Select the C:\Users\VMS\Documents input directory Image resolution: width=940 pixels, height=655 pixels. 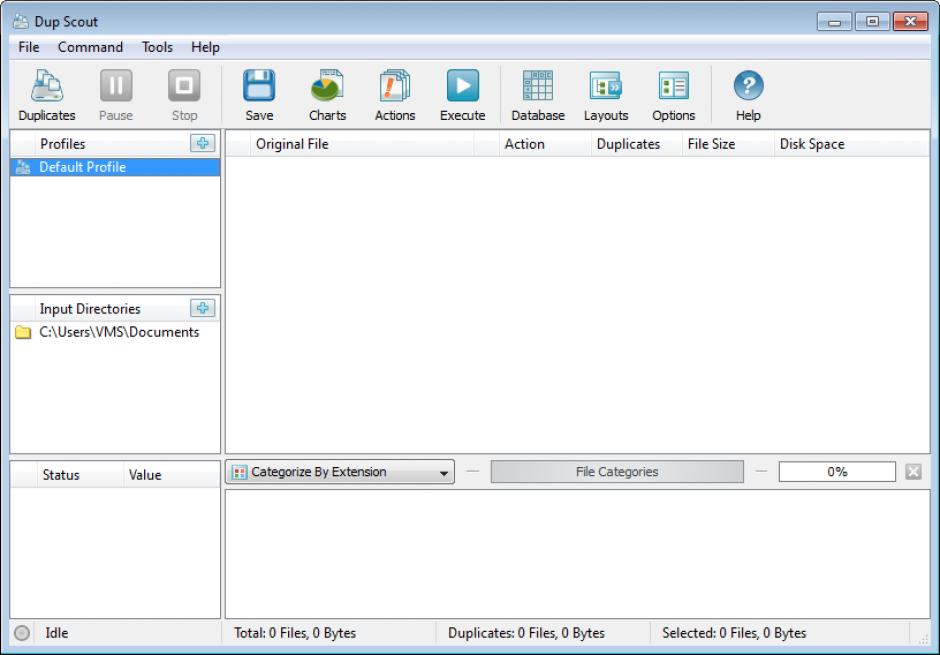tap(119, 333)
